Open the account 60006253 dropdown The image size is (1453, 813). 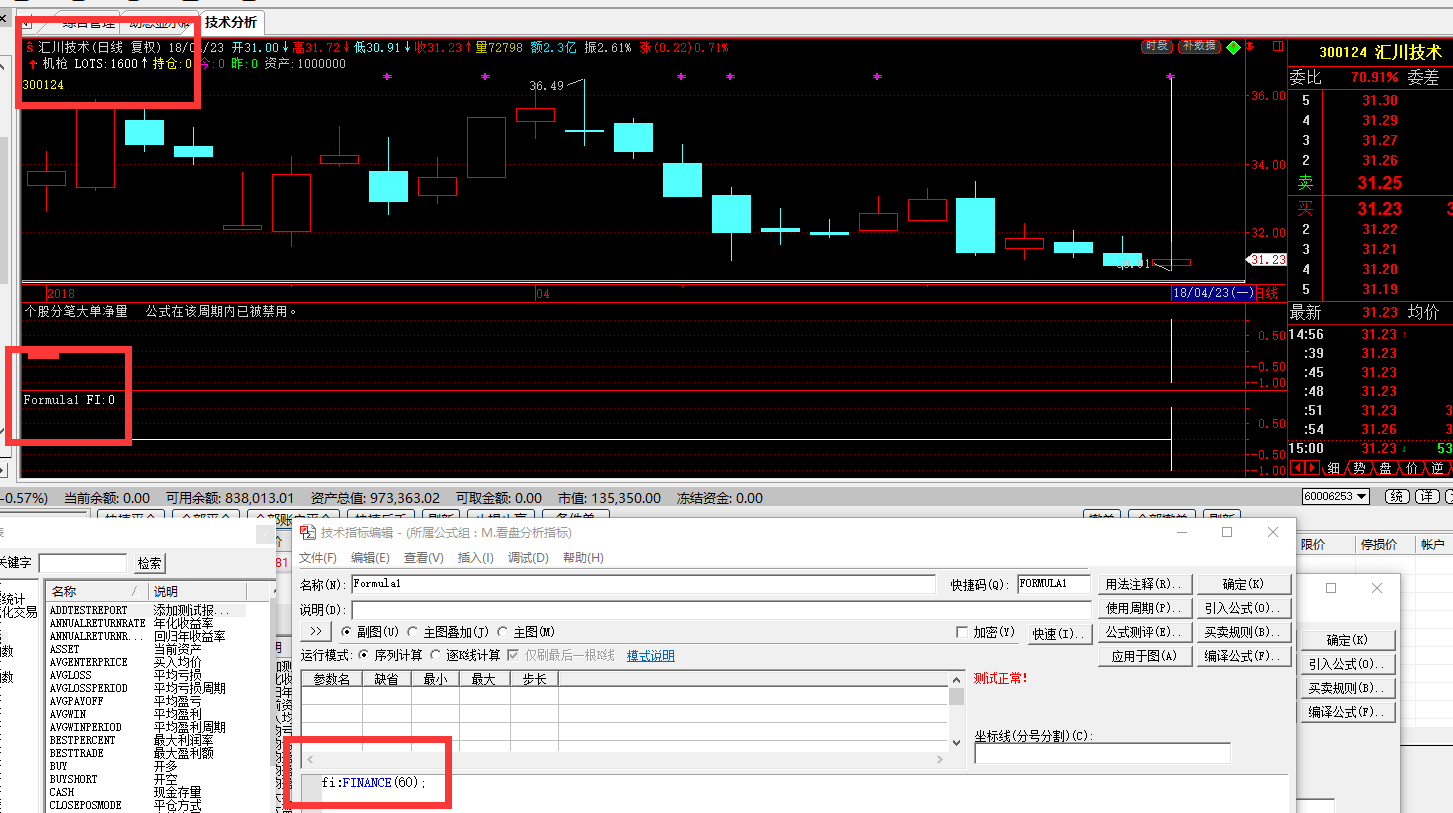coord(1336,497)
